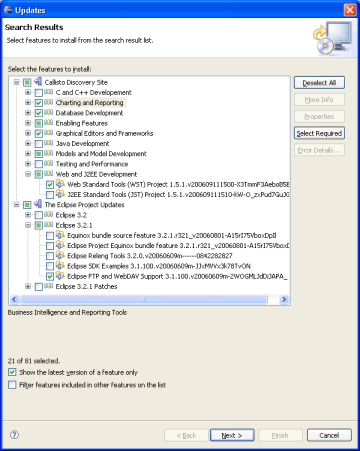Close the Updates window with the X button
Image resolution: width=360 pixels, height=451 pixels.
tap(350, 10)
